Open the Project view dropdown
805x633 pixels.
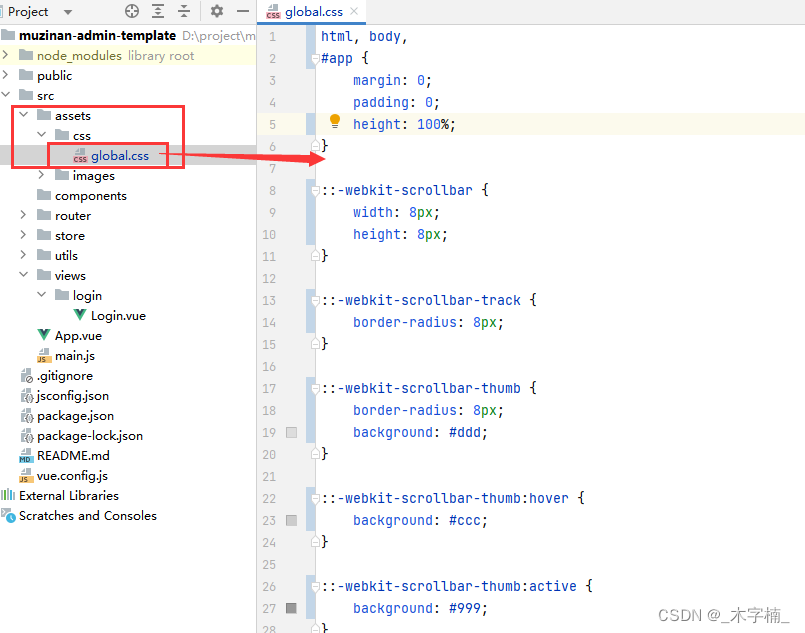click(x=68, y=12)
